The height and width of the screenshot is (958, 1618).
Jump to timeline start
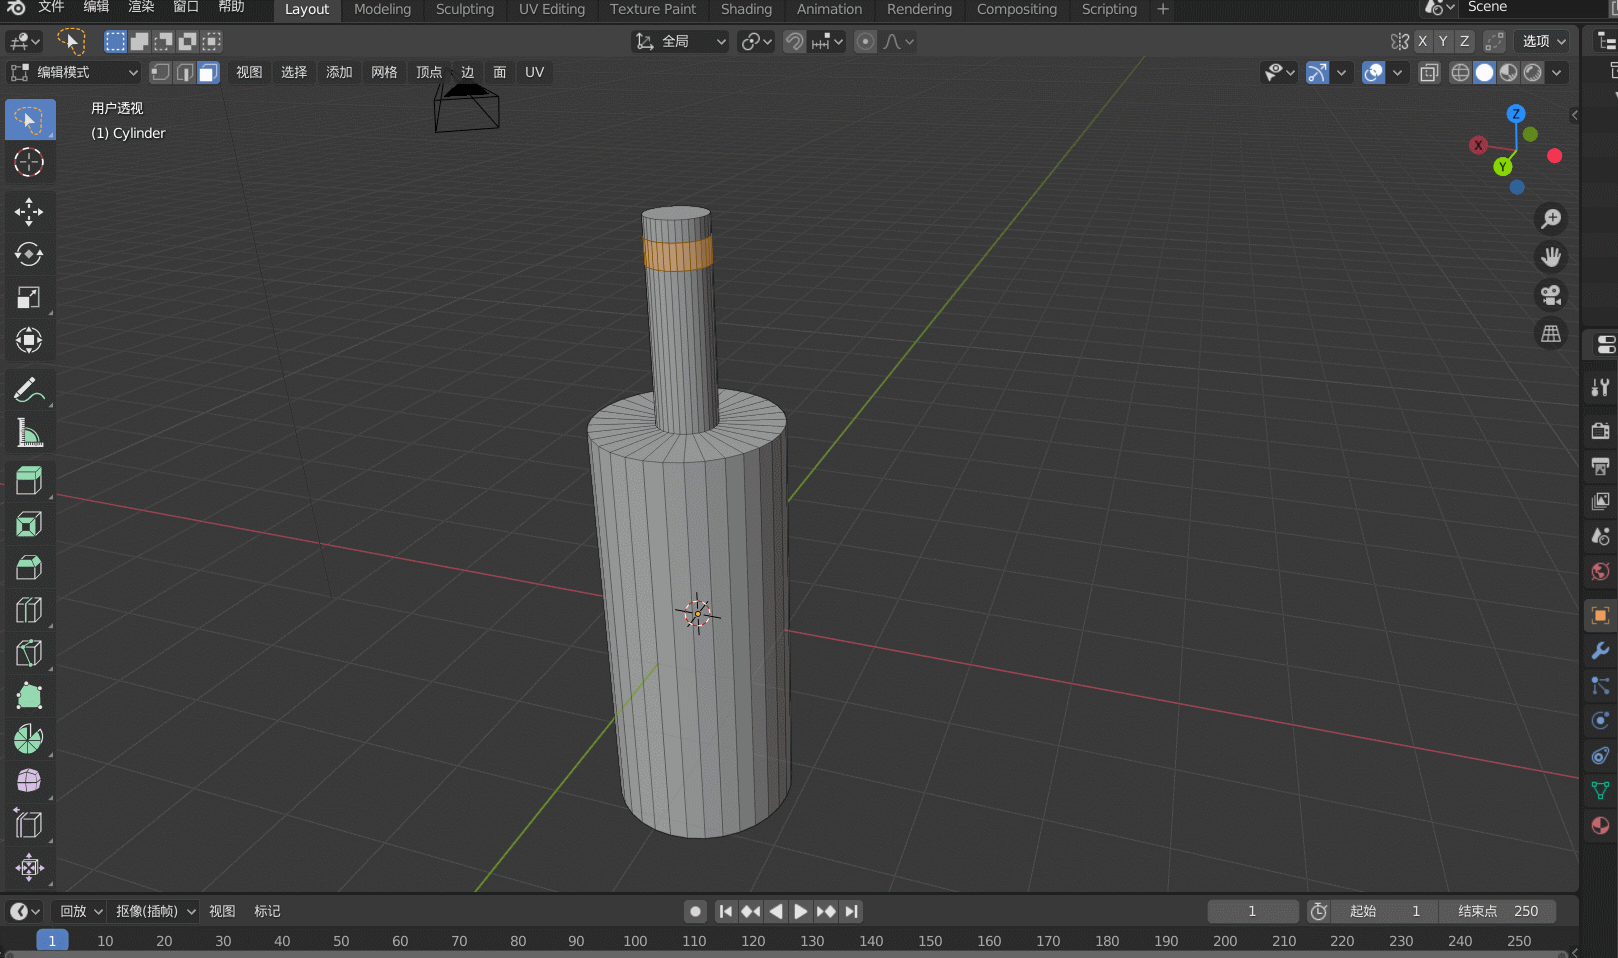(726, 911)
